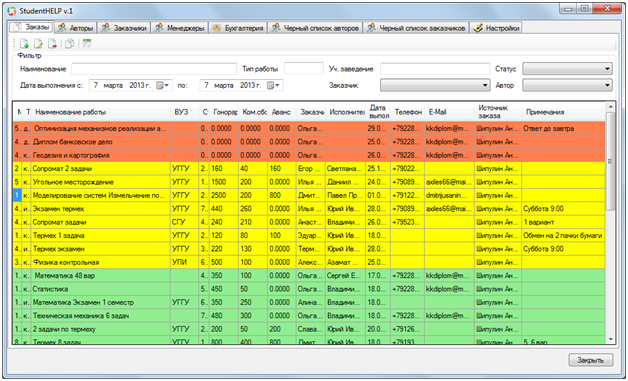Switch to the Настройки tab
This screenshot has height=381, width=628.
496,28
